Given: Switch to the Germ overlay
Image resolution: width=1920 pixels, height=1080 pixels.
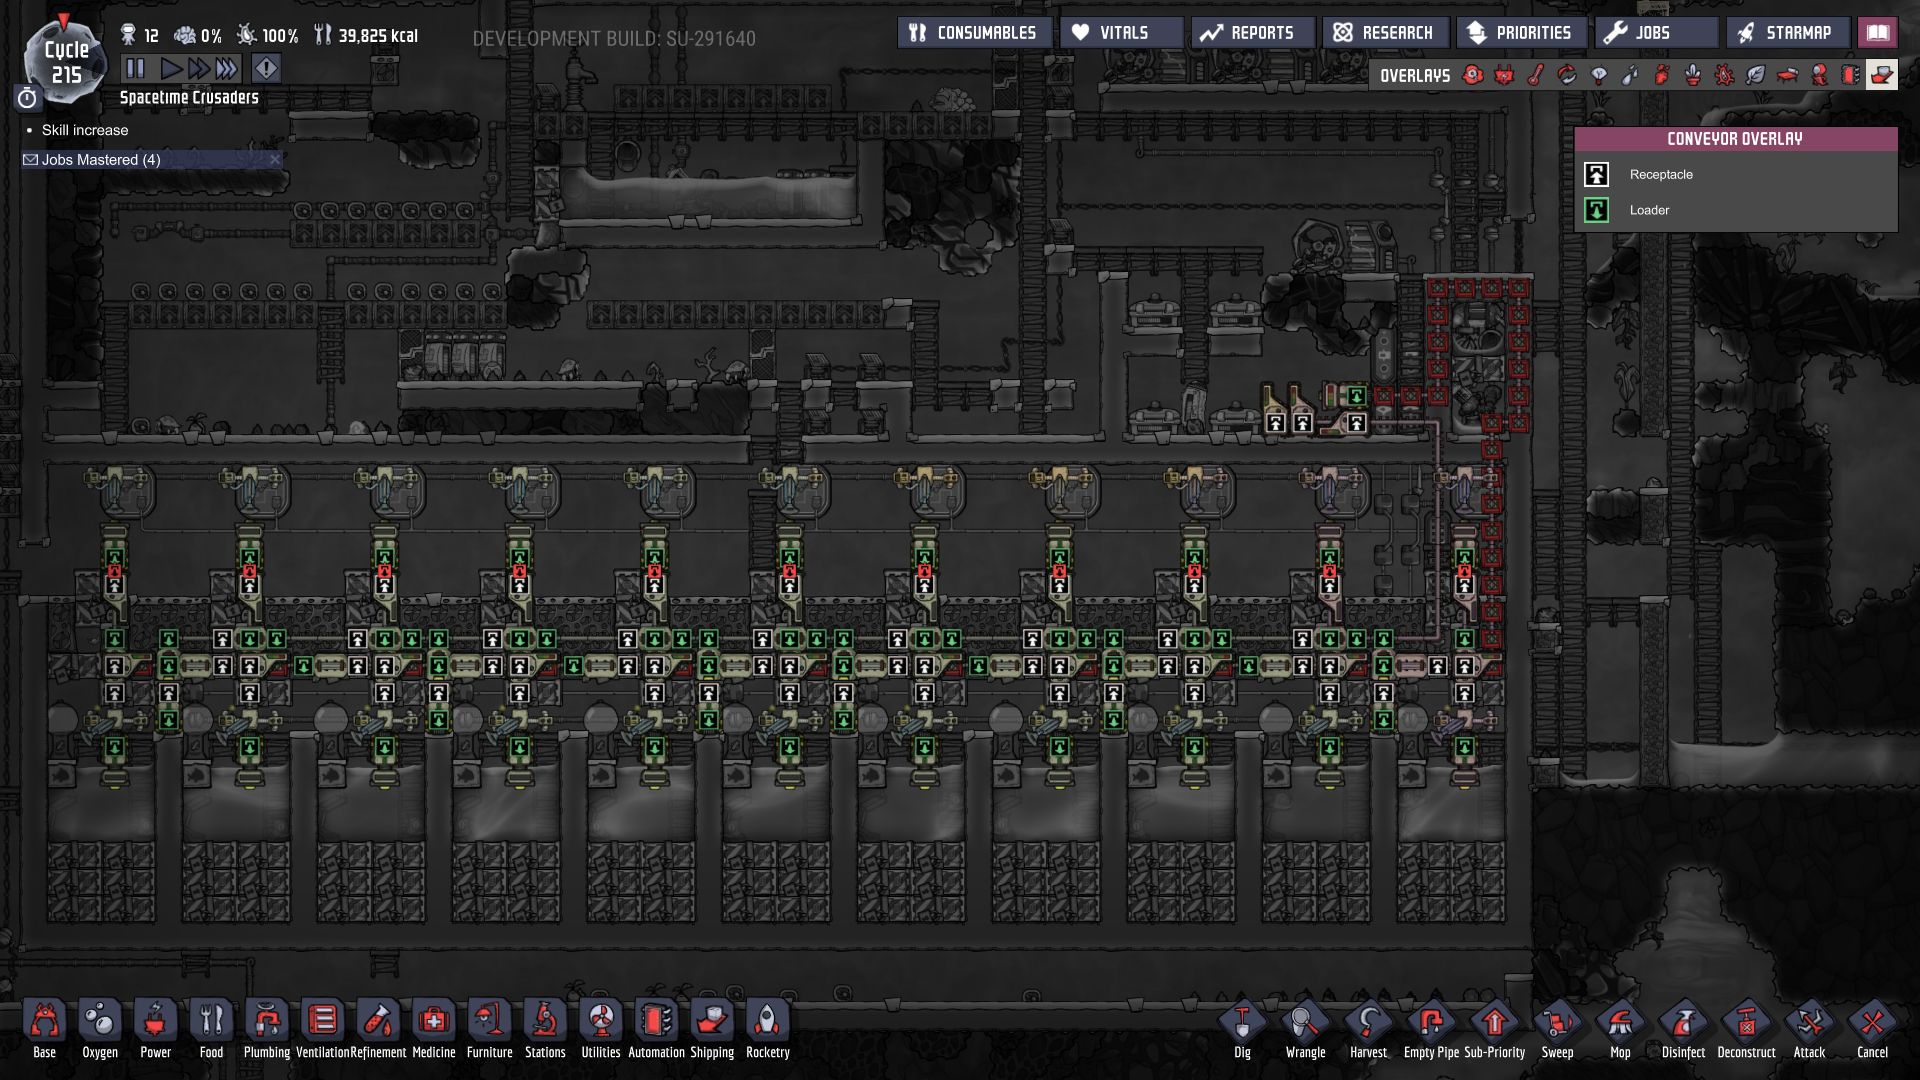Looking at the screenshot, I should coord(1724,75).
